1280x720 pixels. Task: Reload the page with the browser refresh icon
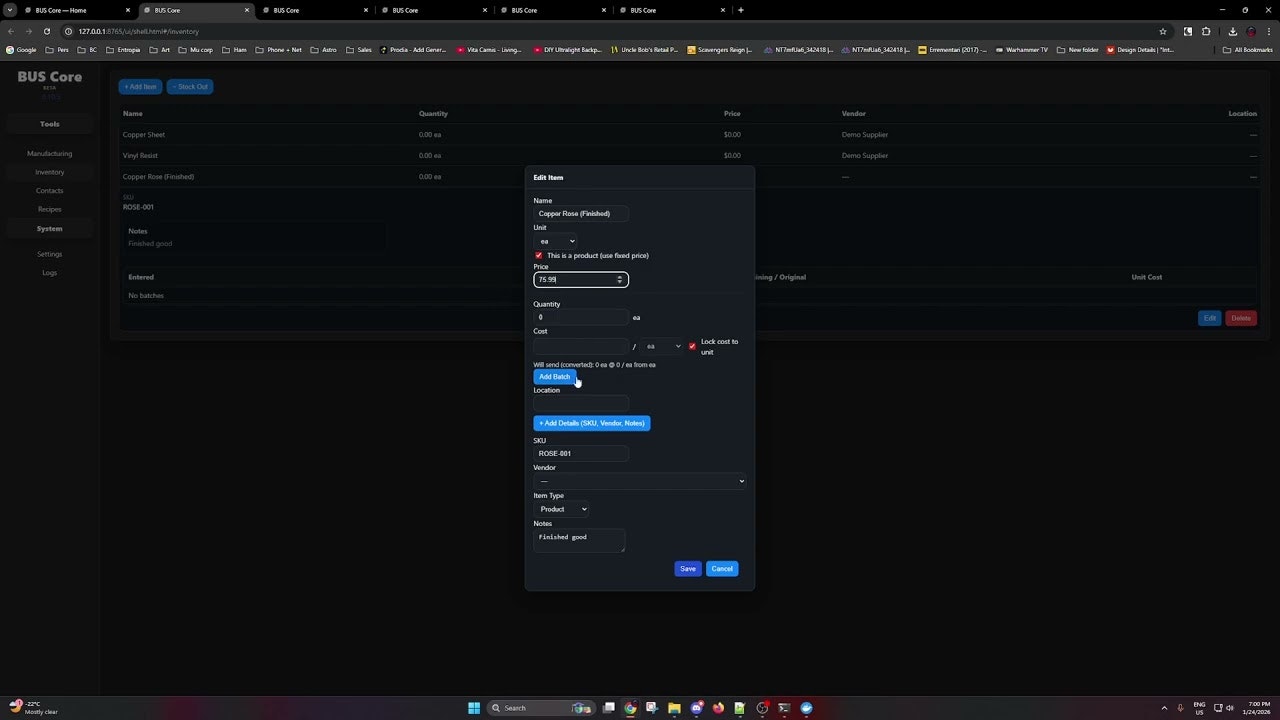pyautogui.click(x=46, y=31)
